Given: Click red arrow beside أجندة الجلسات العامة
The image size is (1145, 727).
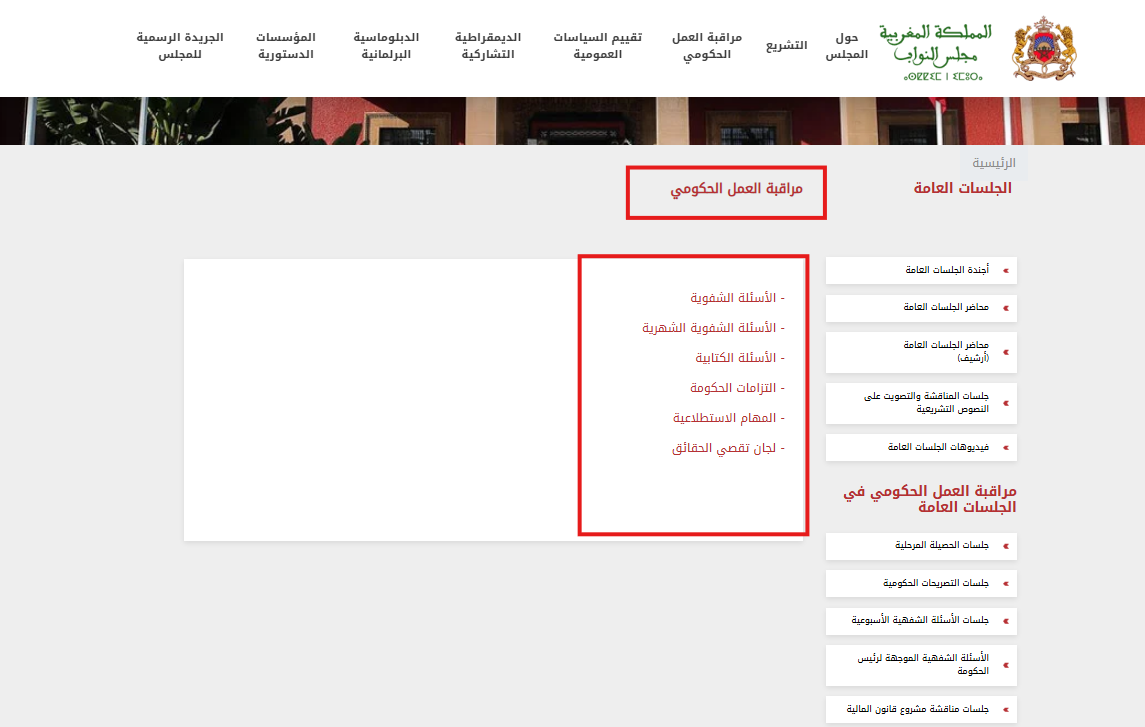Looking at the screenshot, I should 1006,271.
